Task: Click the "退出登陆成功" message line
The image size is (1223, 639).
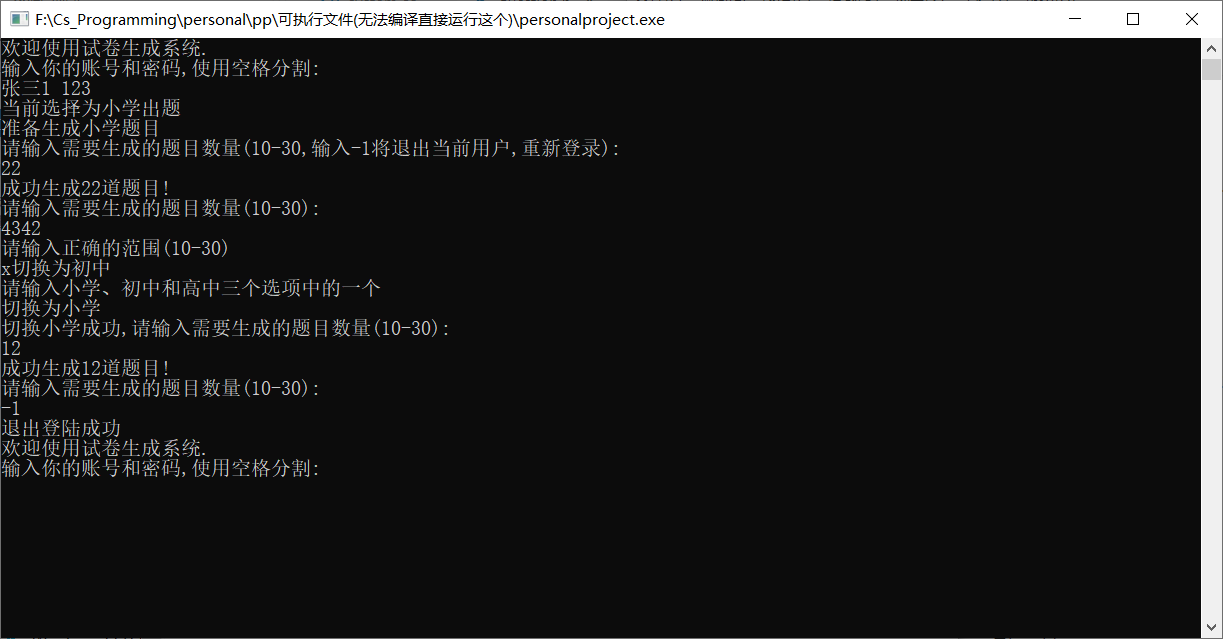Action: [61, 429]
